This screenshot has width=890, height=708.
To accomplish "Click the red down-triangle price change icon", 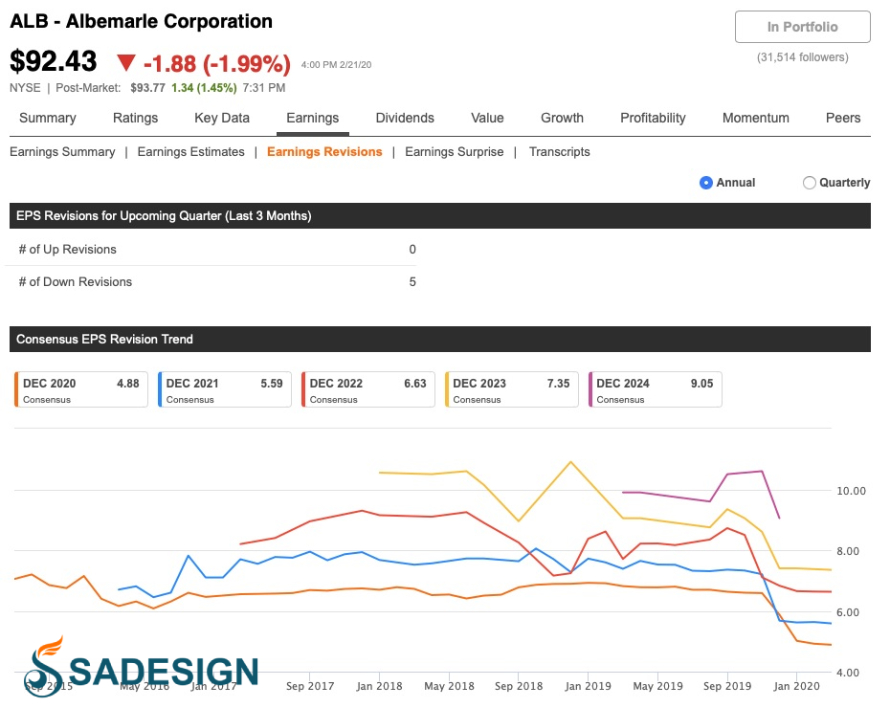I will (126, 62).
